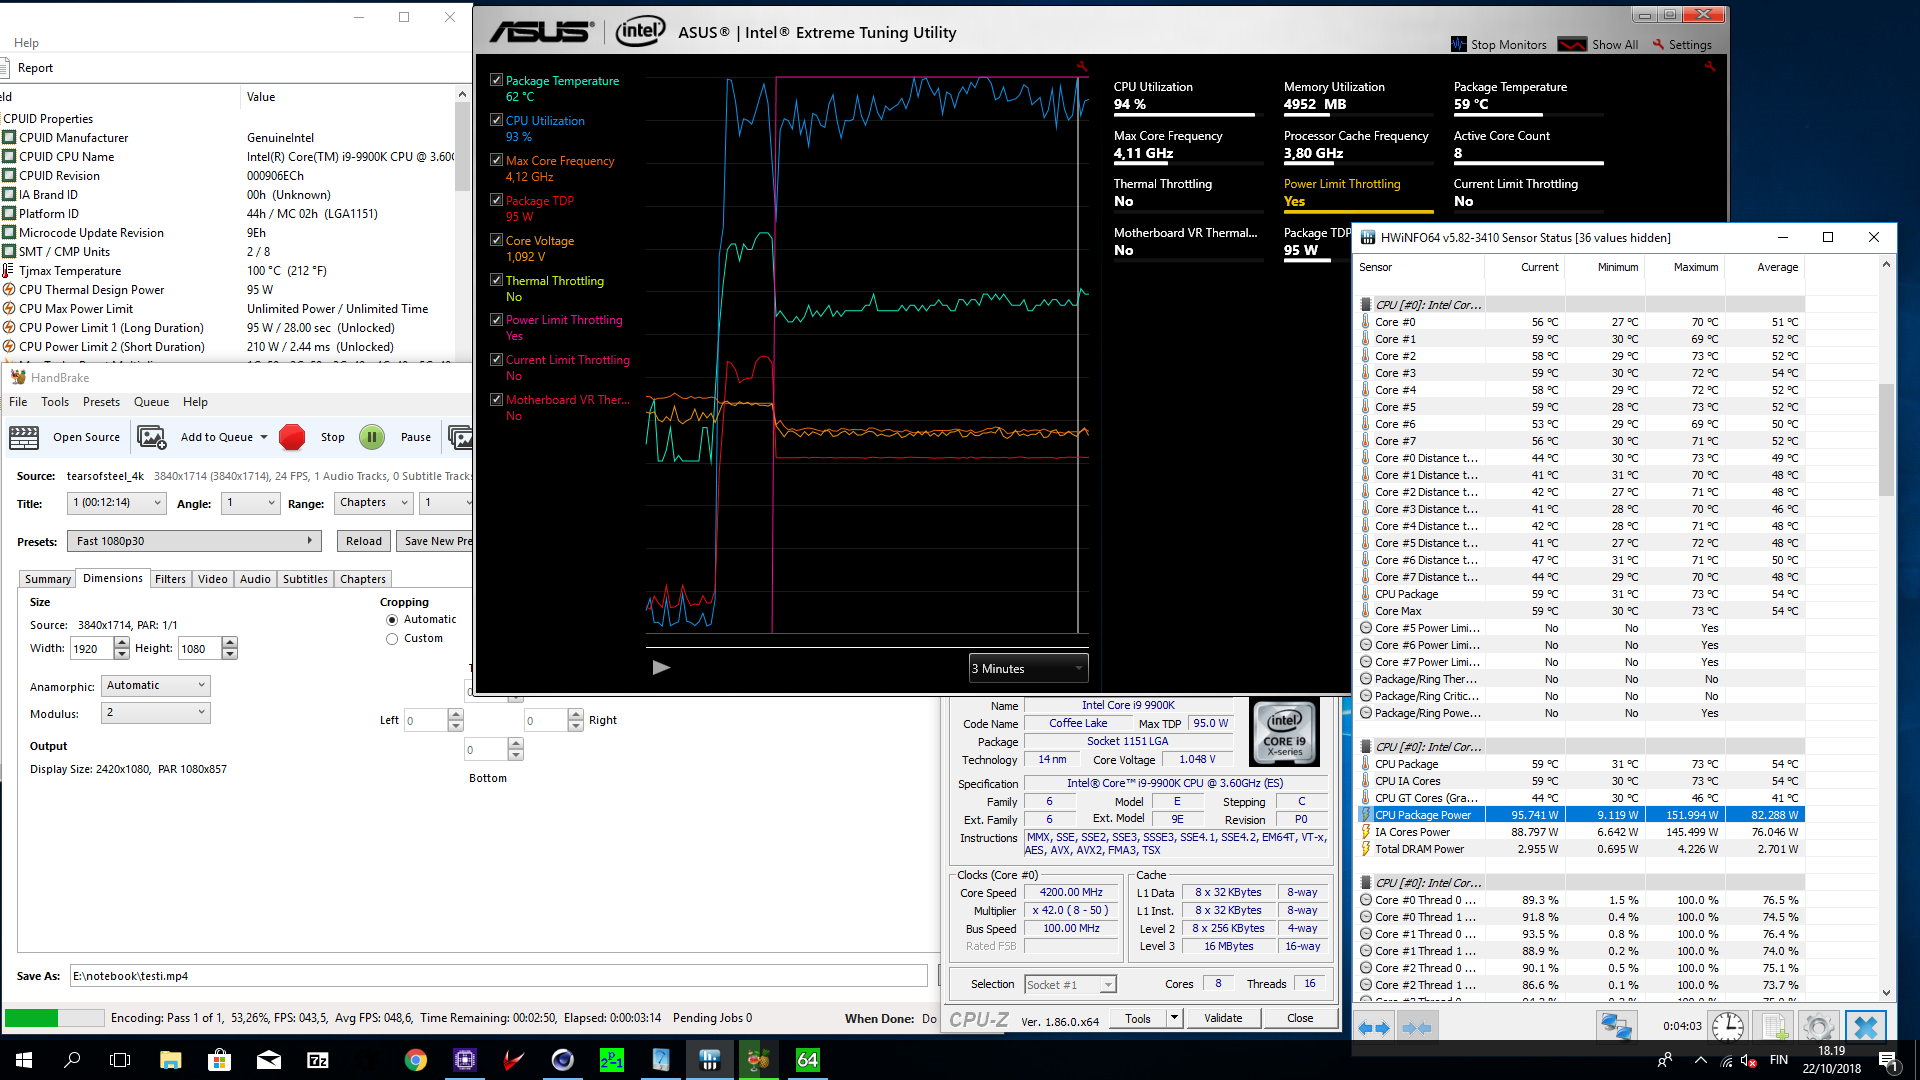Open HandBrake Presets menu
The width and height of the screenshot is (1920, 1080).
101,402
